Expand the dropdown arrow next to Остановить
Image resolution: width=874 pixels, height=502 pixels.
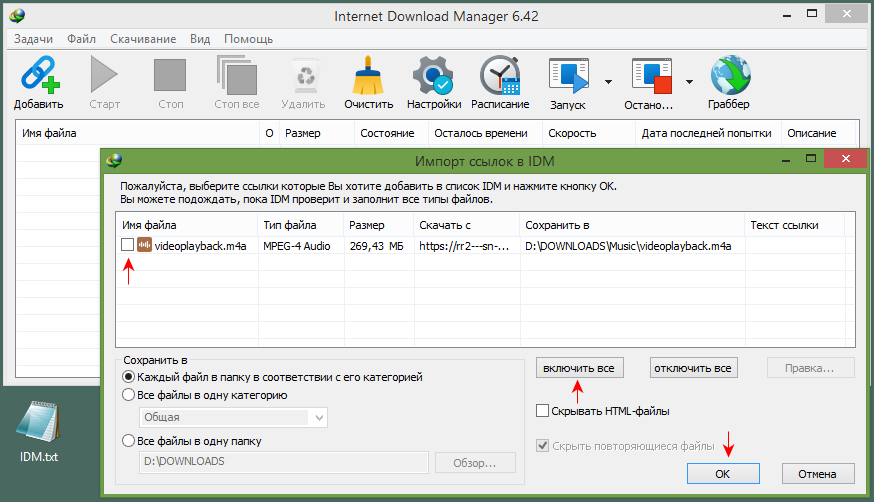(x=689, y=82)
